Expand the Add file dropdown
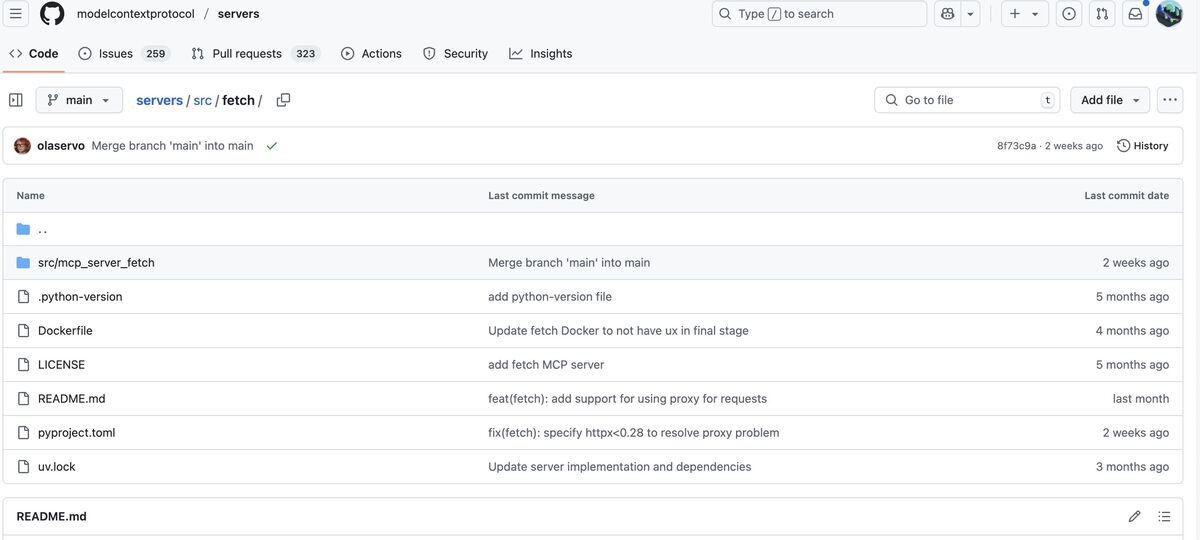This screenshot has height=540, width=1200. (x=1110, y=100)
